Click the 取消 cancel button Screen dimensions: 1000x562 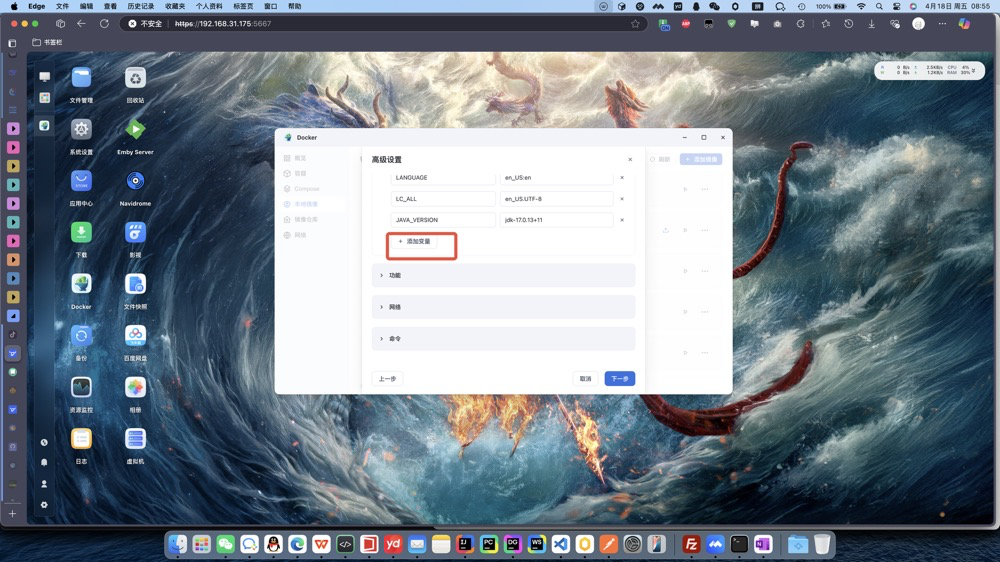[585, 379]
